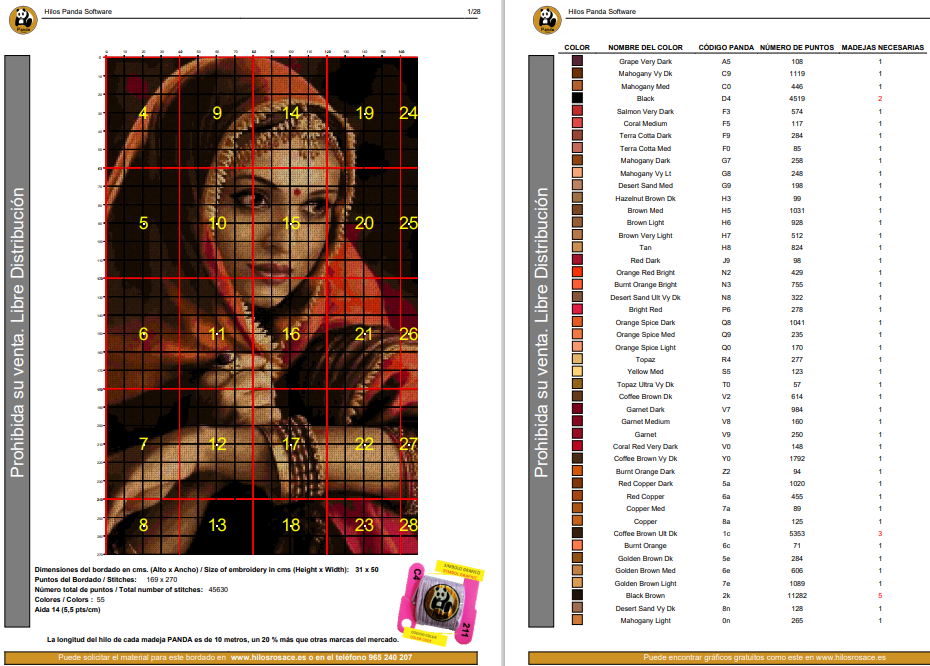
Task: Click the total stitches value 45630
Action: pos(218,589)
